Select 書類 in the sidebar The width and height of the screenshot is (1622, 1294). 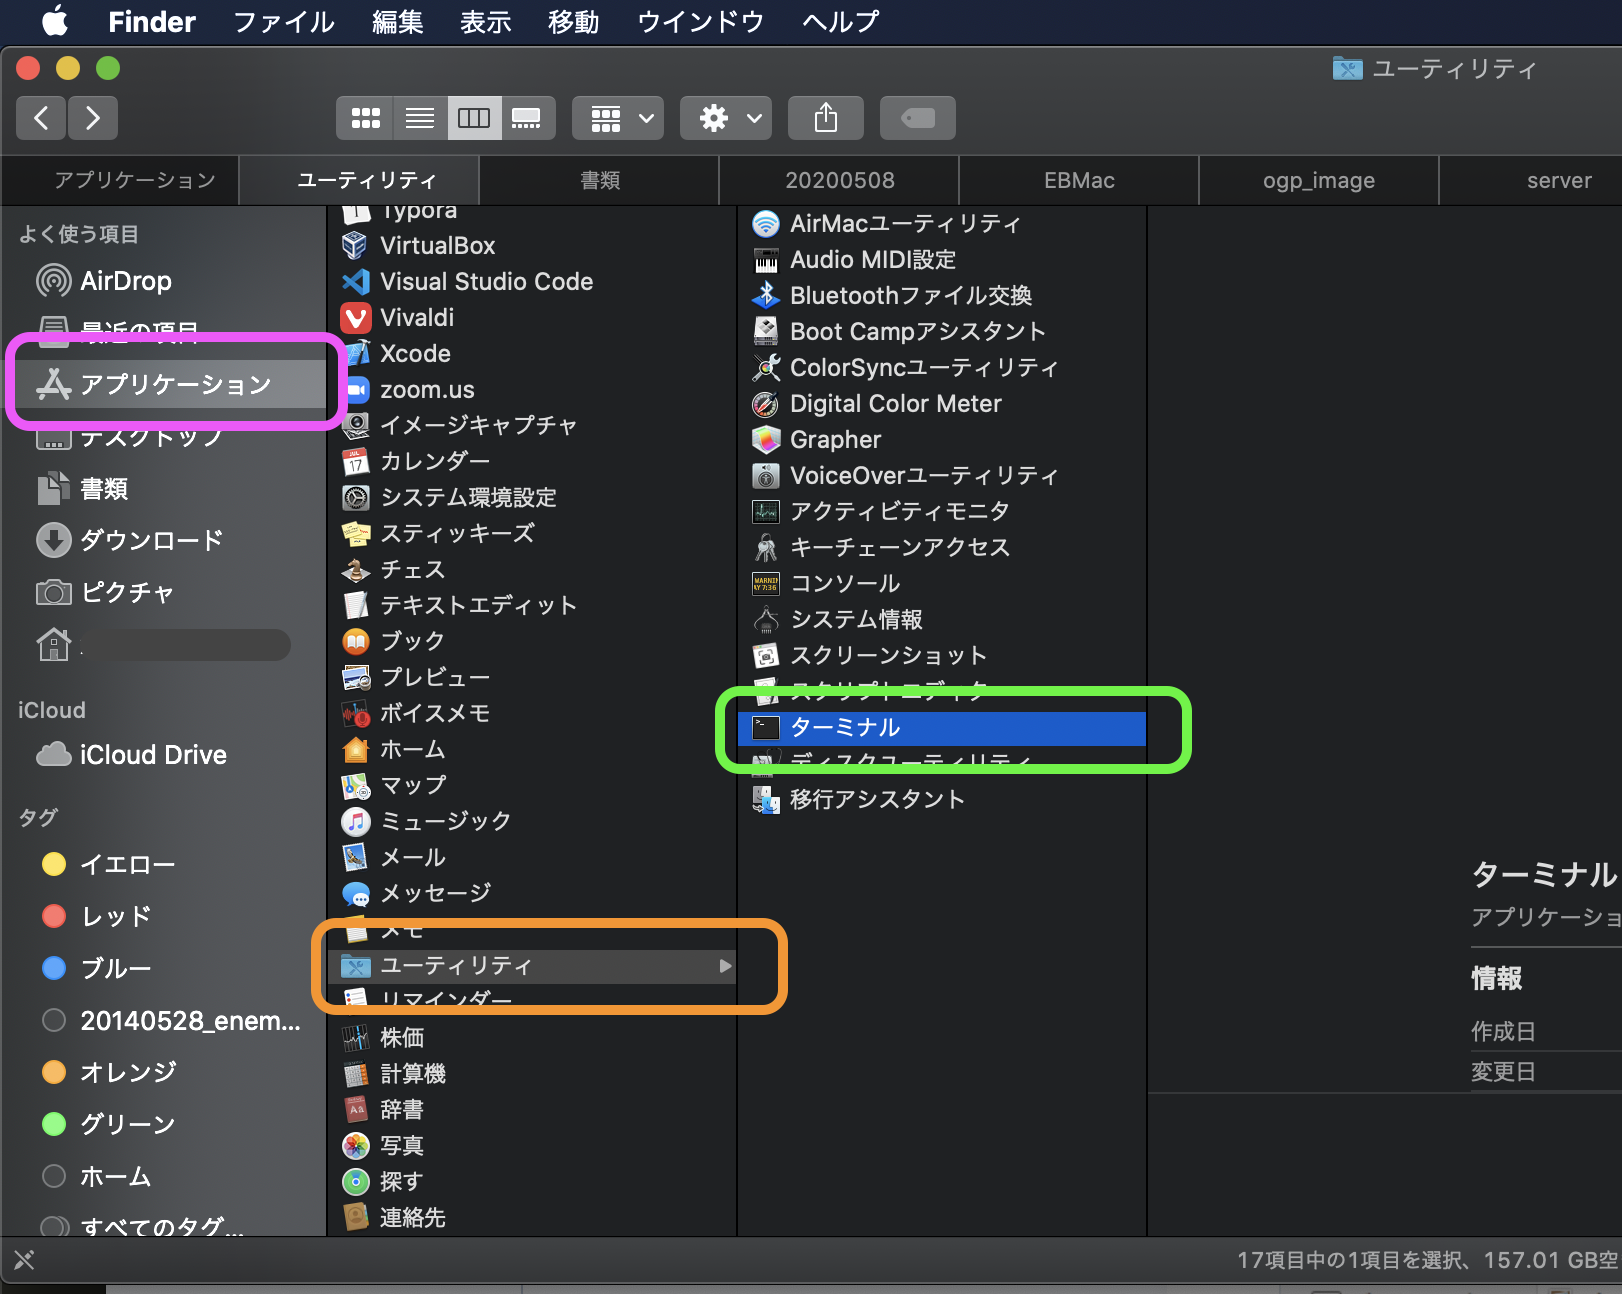pos(166,489)
